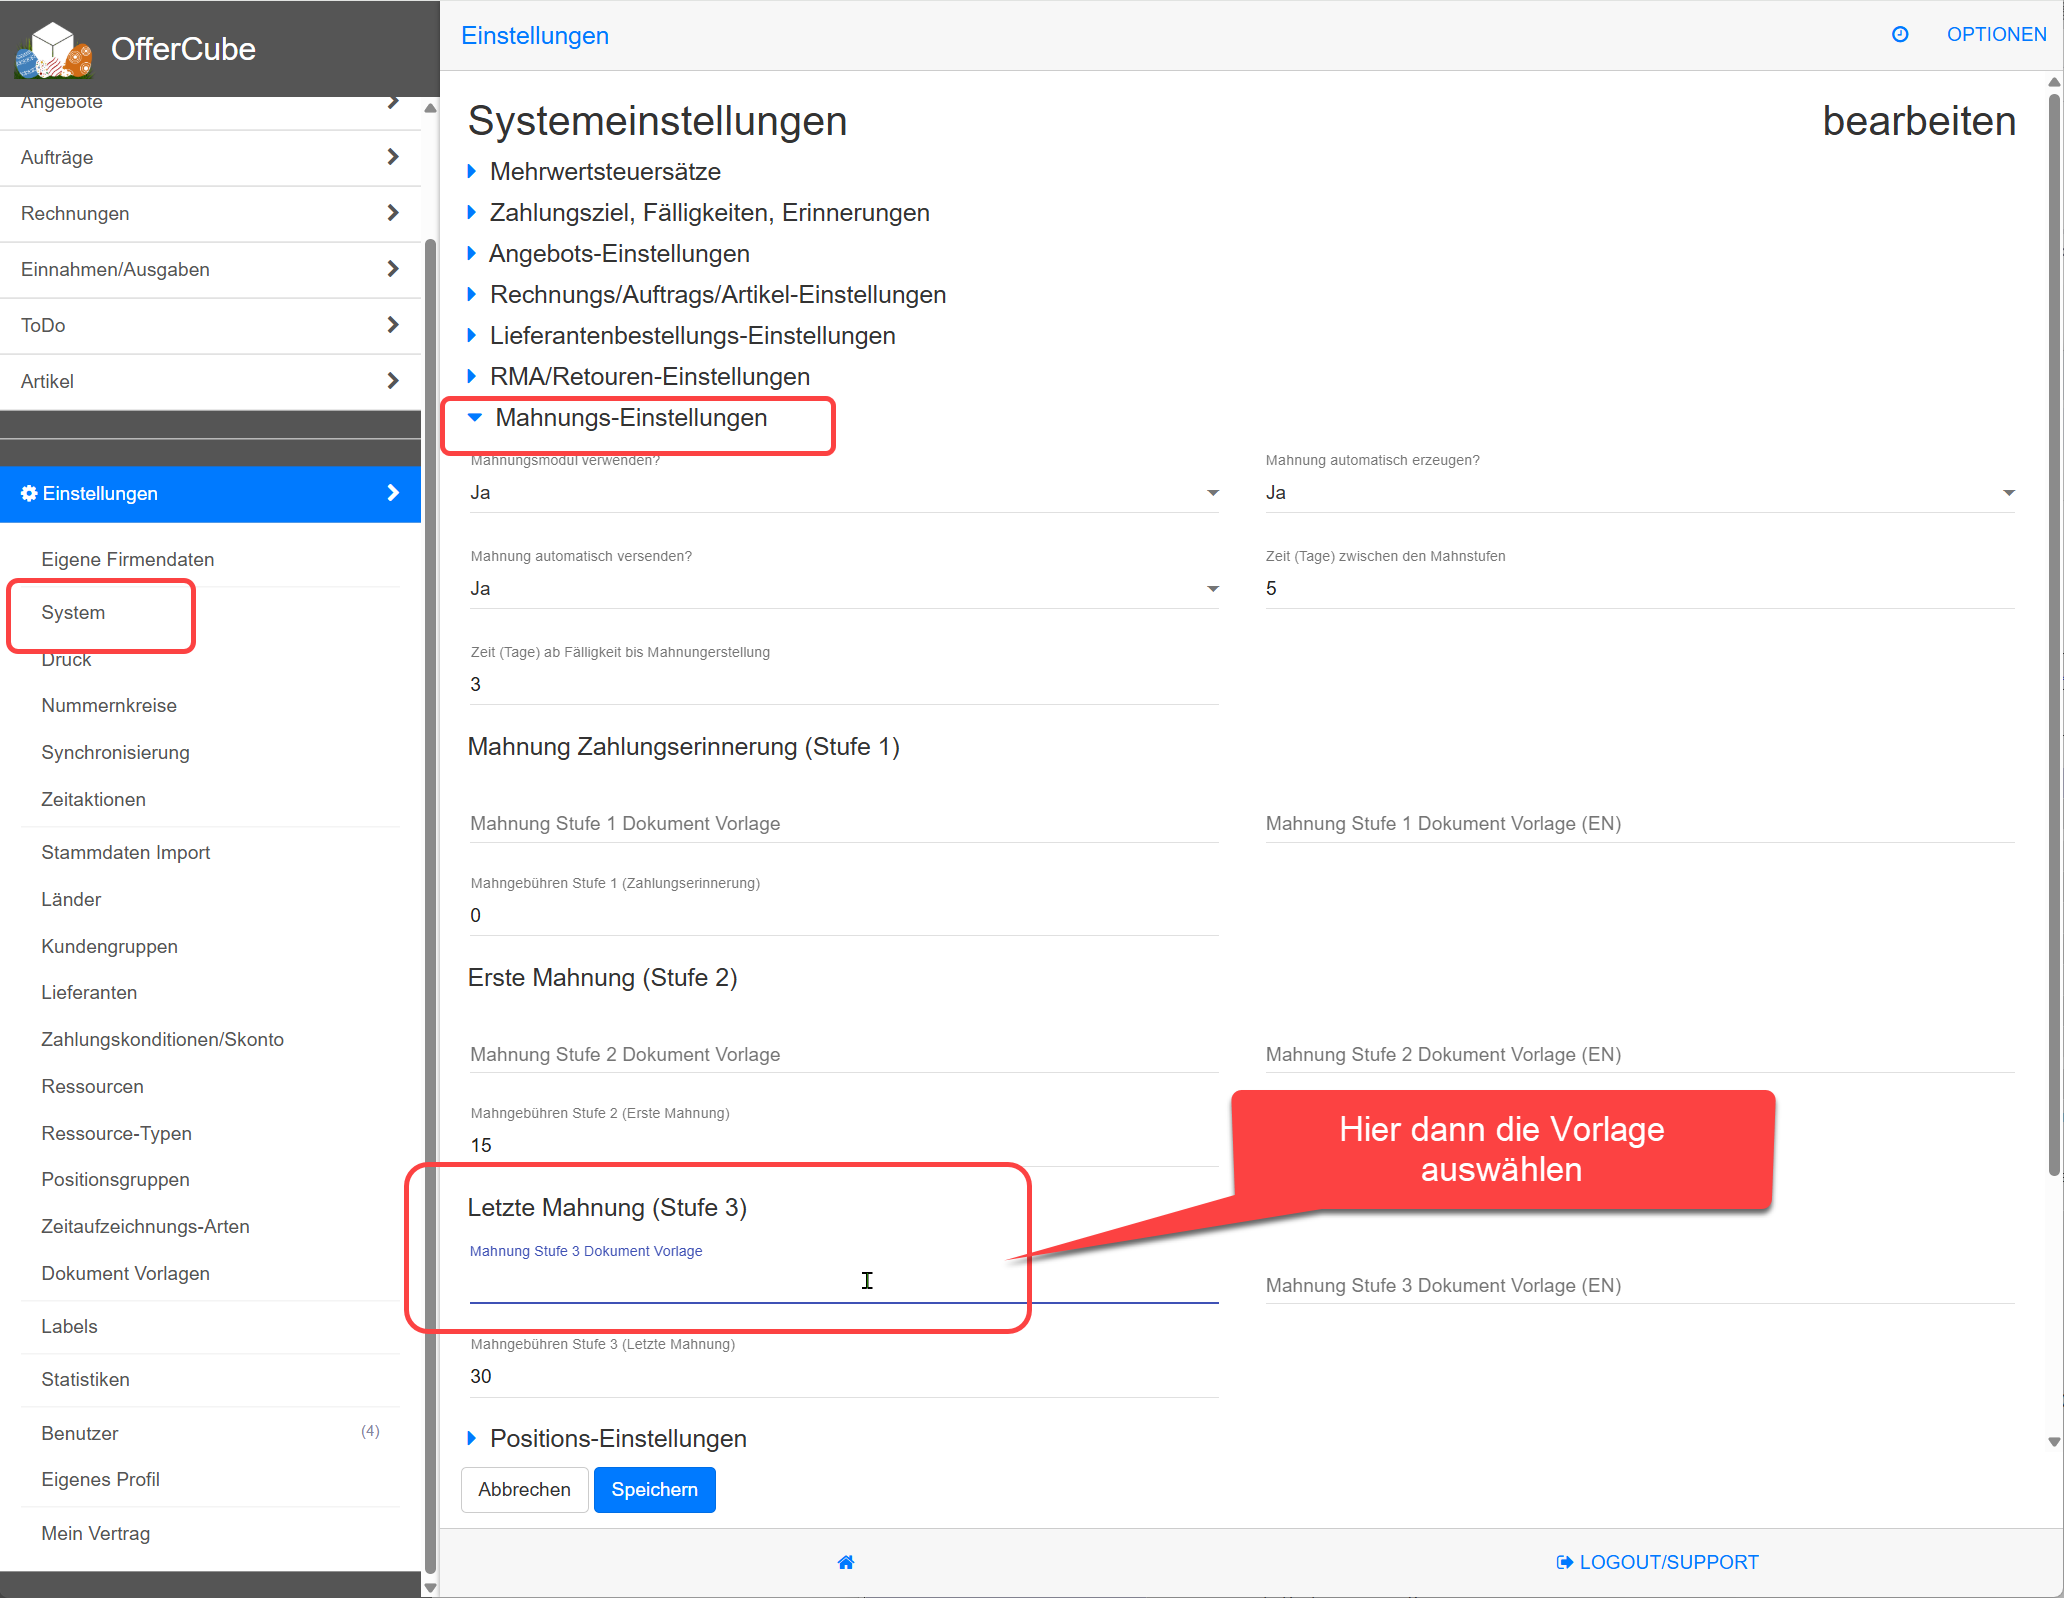
Task: Click Mahngebühren Stufe 2 field
Action: [844, 1146]
